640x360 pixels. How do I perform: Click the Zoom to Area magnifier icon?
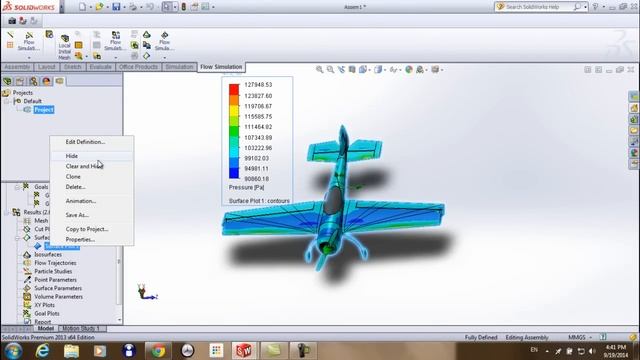pyautogui.click(x=330, y=70)
